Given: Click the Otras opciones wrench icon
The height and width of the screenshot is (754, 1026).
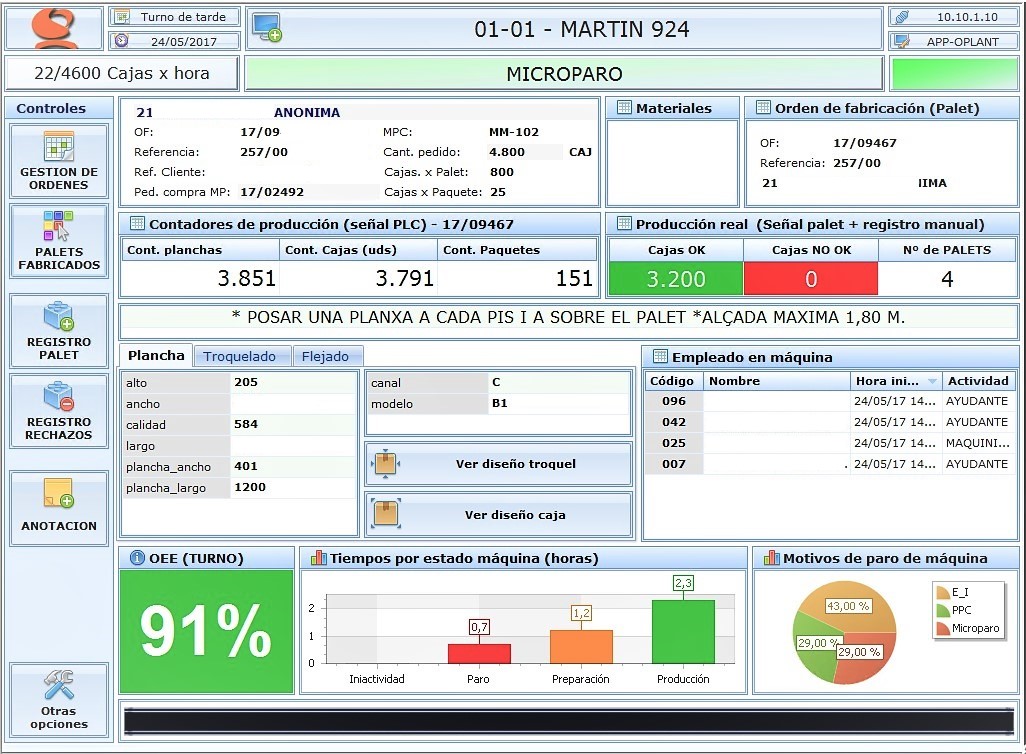Looking at the screenshot, I should click(x=58, y=683).
